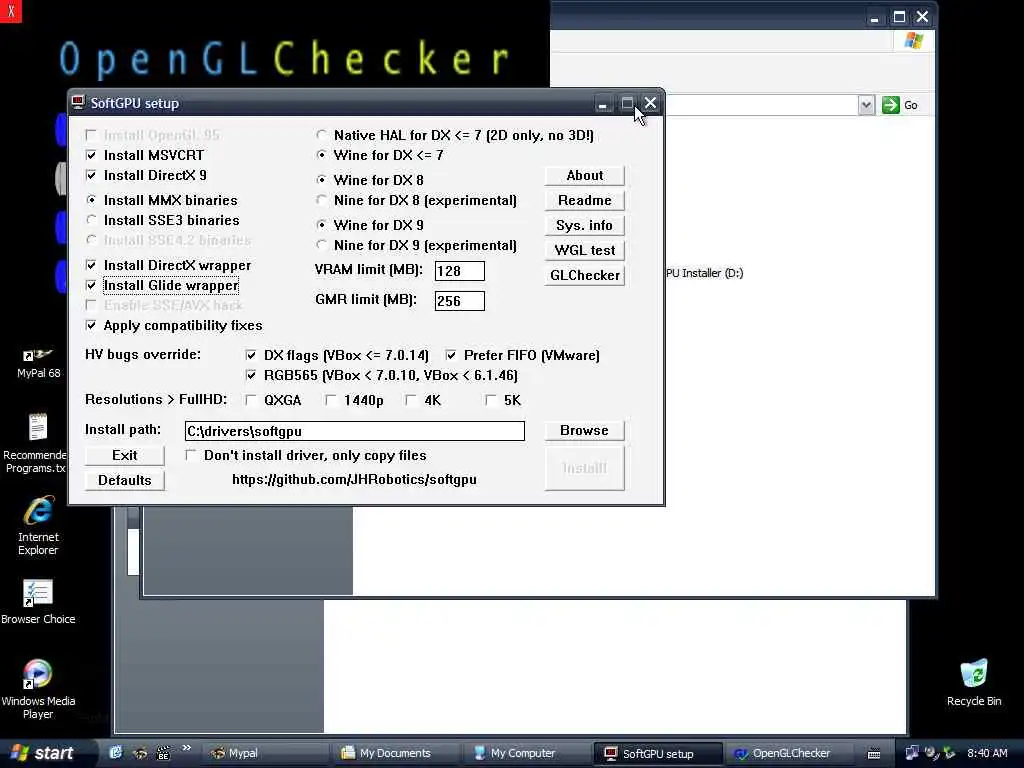Image resolution: width=1024 pixels, height=768 pixels.
Task: Select Wine for DX <= 7
Action: coord(321,155)
